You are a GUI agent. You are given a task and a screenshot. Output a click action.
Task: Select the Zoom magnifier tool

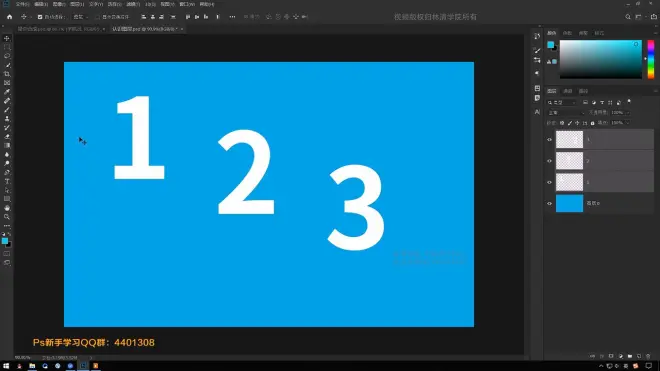7,217
